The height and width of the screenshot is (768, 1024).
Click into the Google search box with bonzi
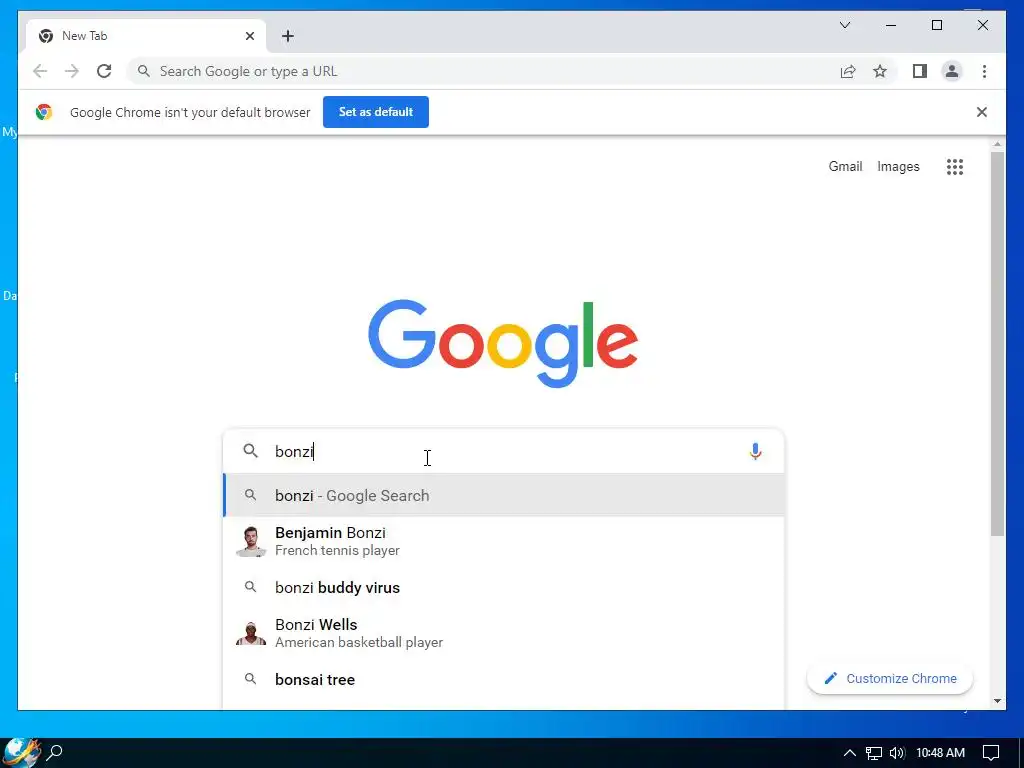point(503,451)
